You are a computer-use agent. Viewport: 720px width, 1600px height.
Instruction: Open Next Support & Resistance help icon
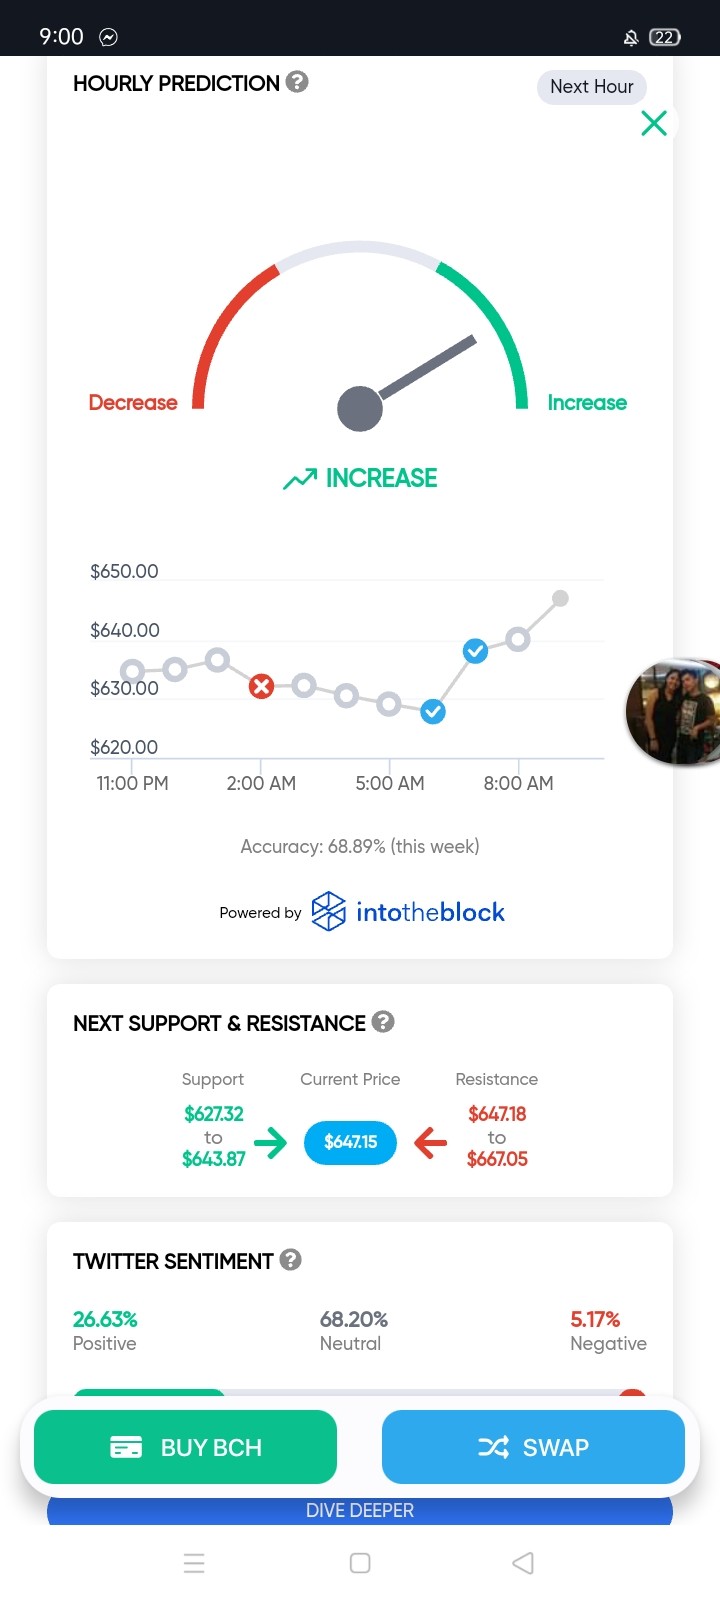pyautogui.click(x=383, y=1022)
